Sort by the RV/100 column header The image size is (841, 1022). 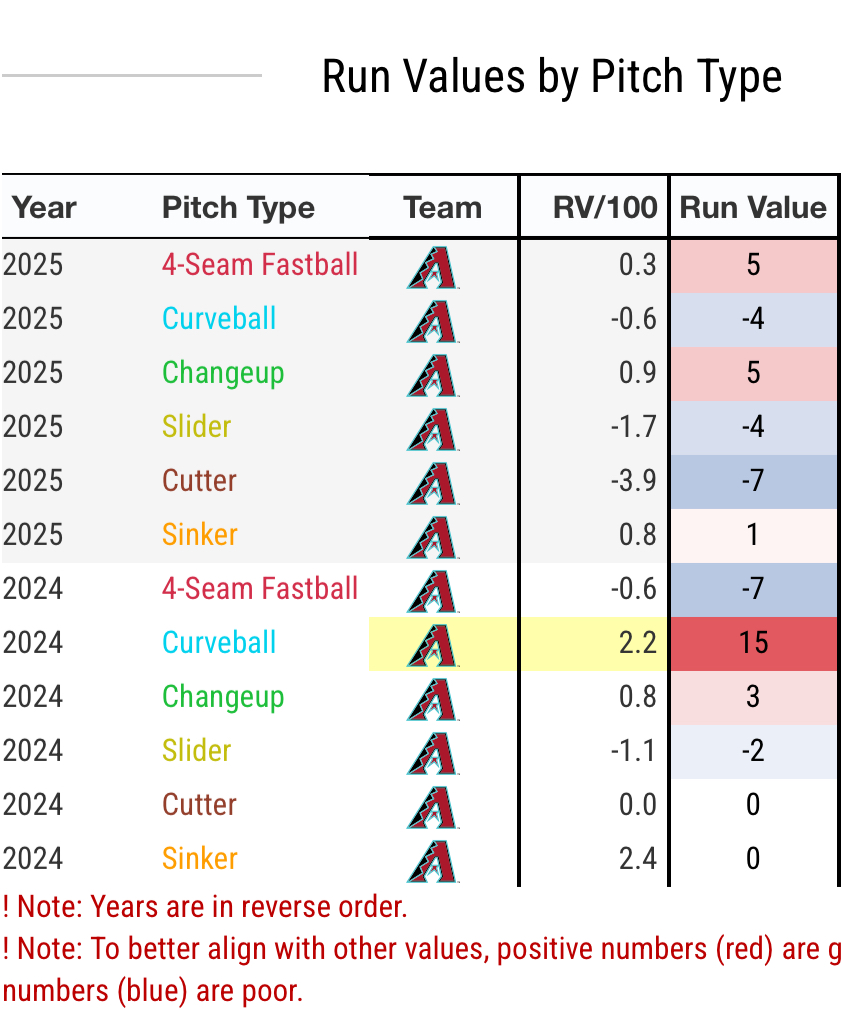coord(605,208)
